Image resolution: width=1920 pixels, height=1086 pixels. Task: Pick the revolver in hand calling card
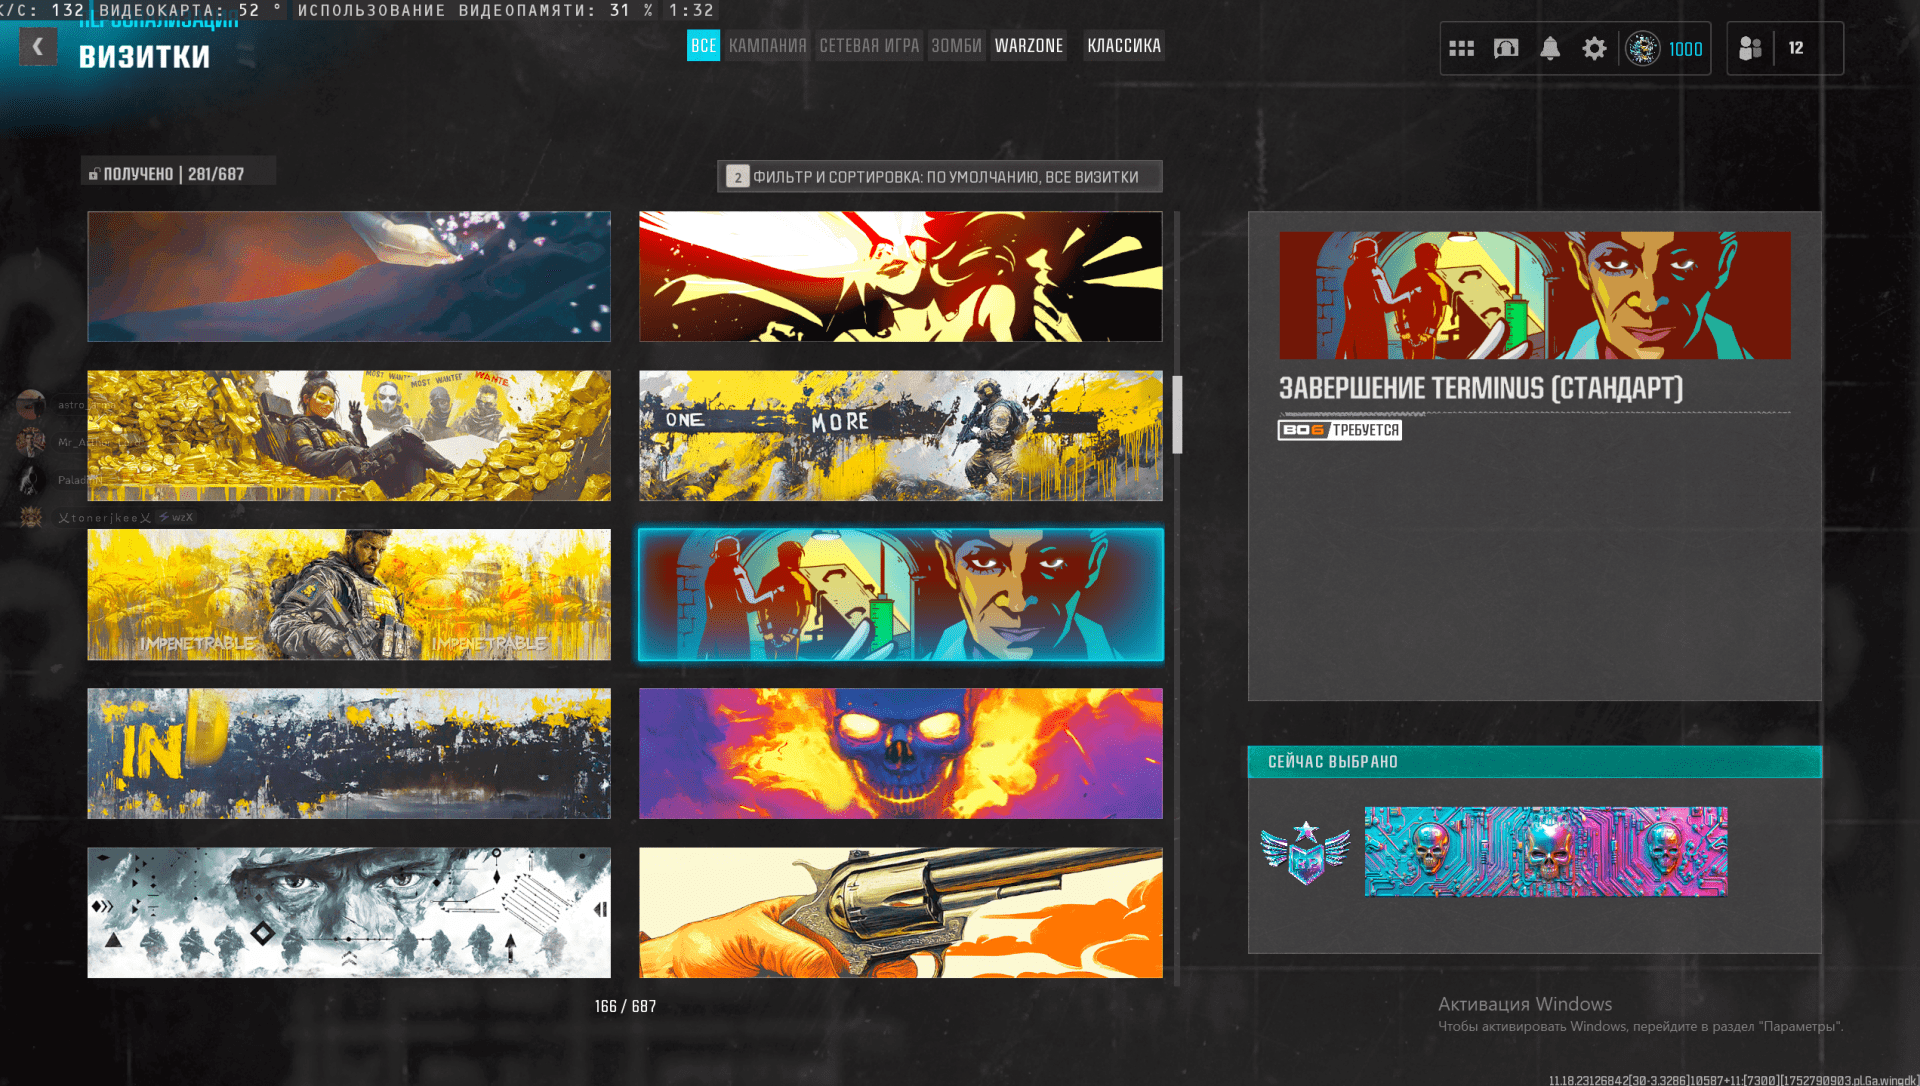[900, 912]
